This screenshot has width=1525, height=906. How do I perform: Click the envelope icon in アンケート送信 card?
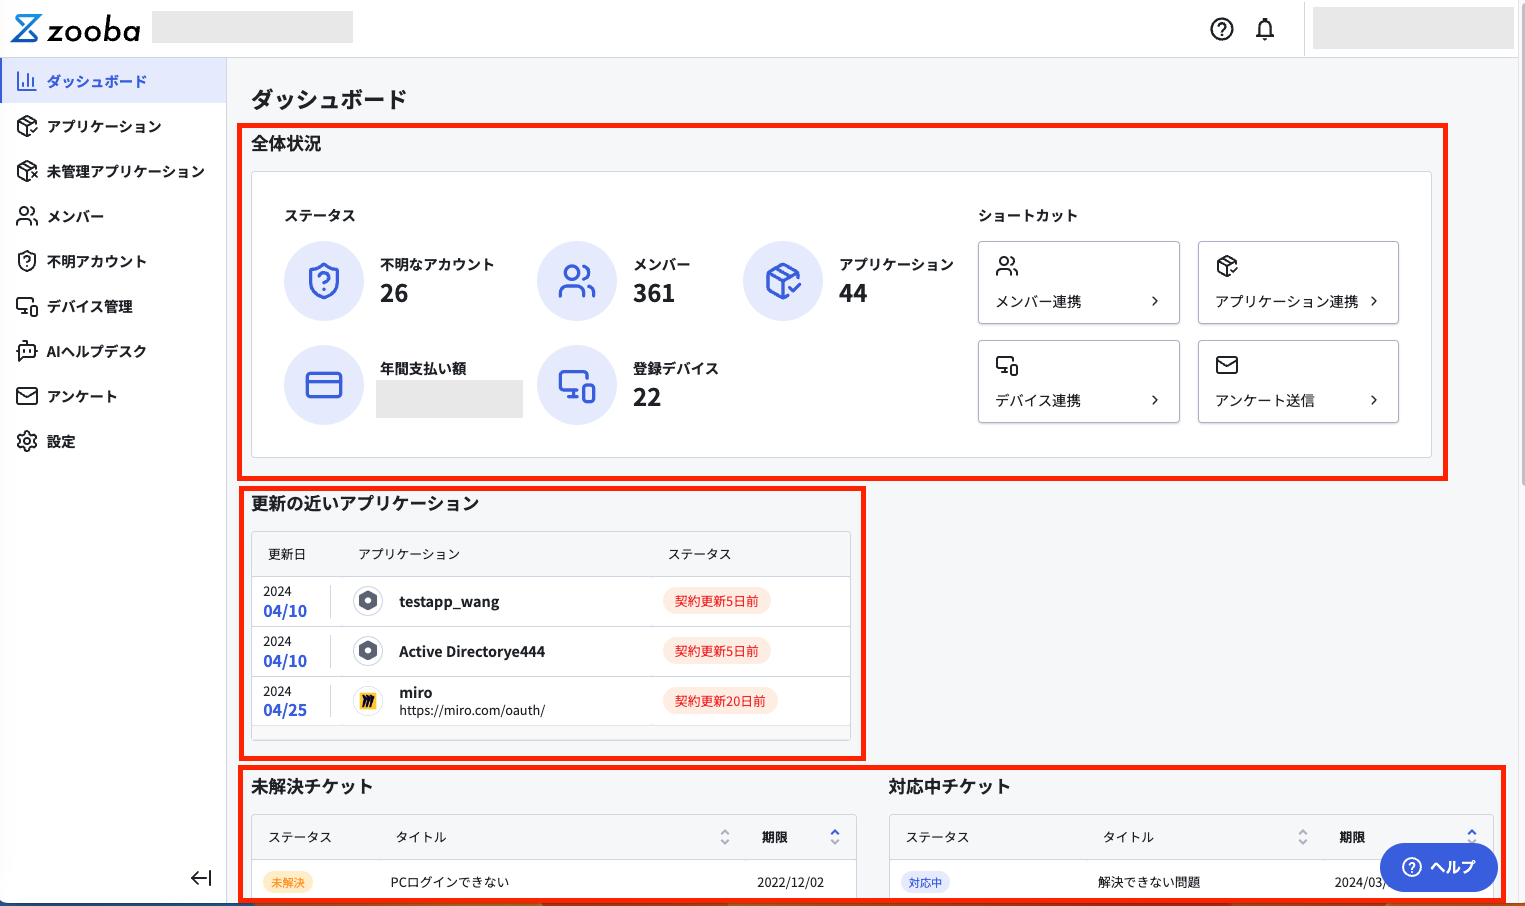(x=1227, y=365)
